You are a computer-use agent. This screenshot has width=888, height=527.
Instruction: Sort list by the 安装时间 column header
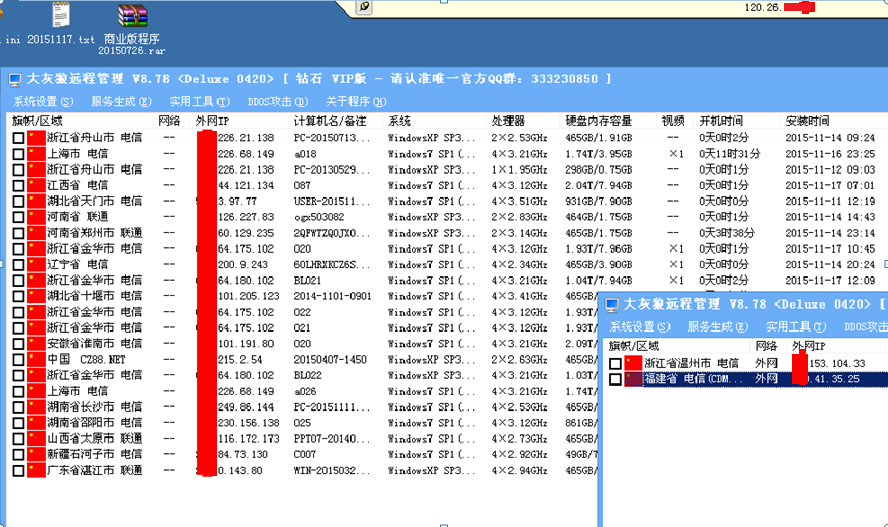[807, 120]
